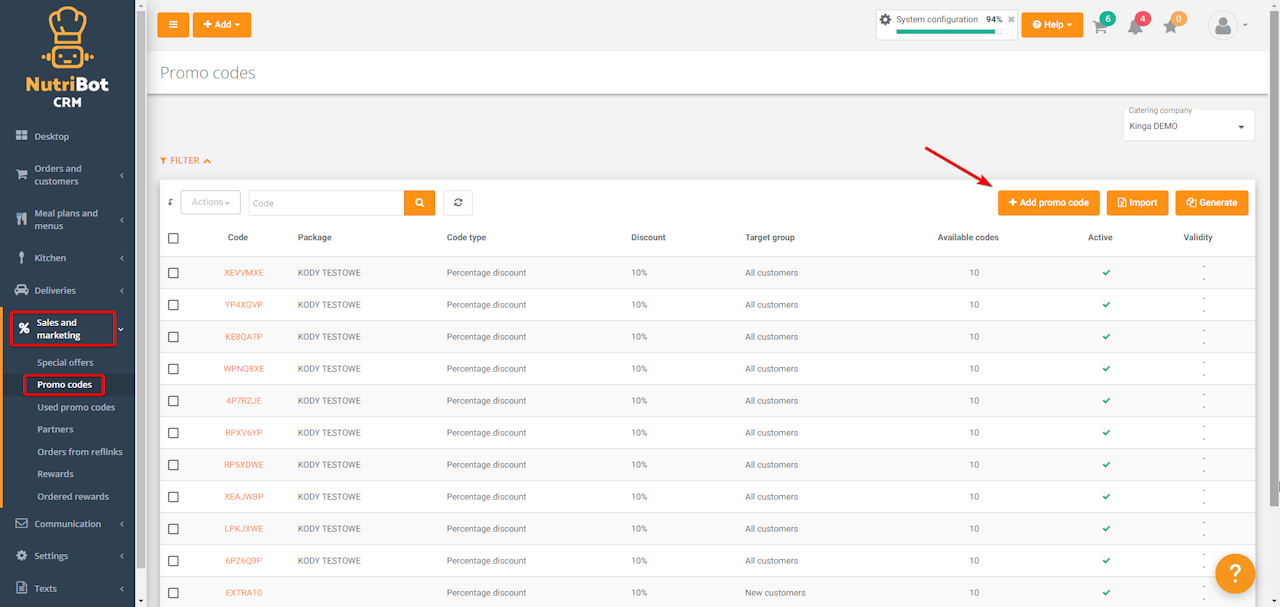The height and width of the screenshot is (607, 1280).
Task: Click the magnifier search button
Action: click(x=420, y=203)
